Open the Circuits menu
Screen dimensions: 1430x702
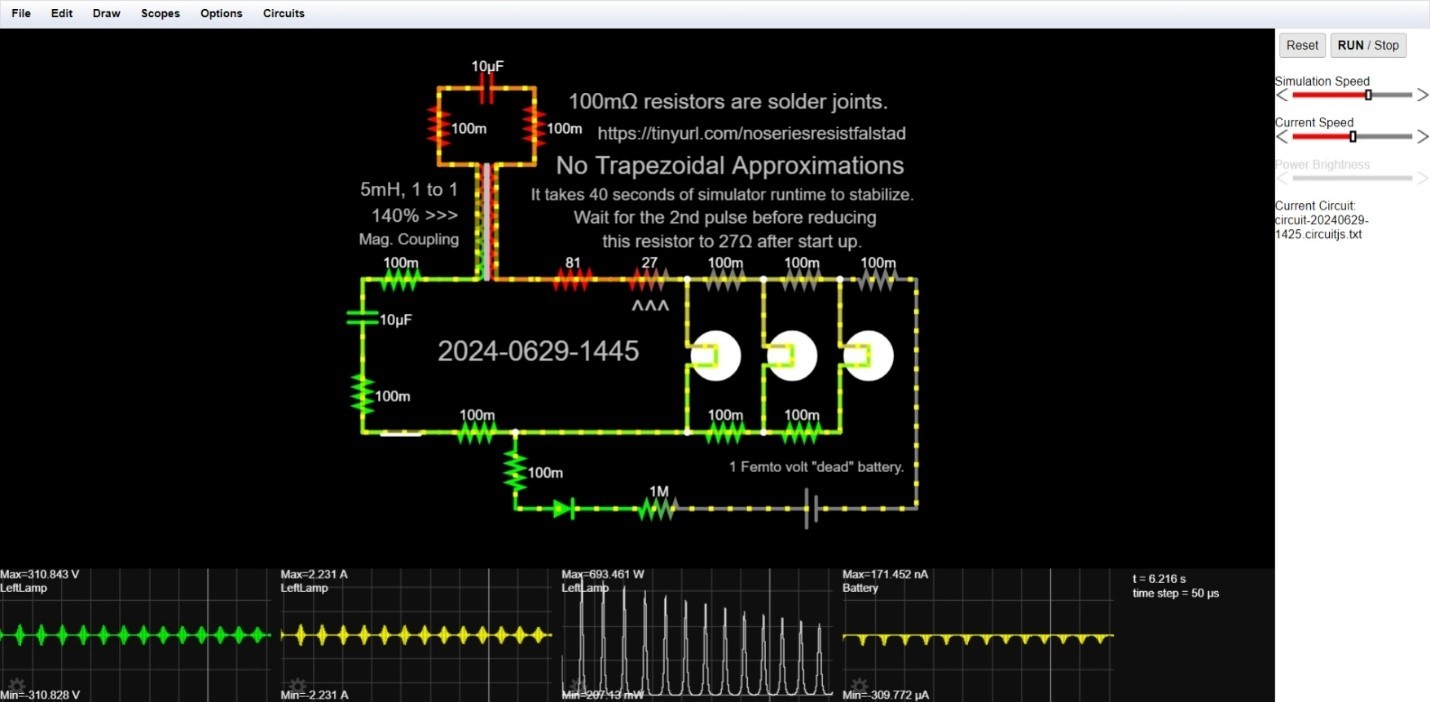point(284,13)
